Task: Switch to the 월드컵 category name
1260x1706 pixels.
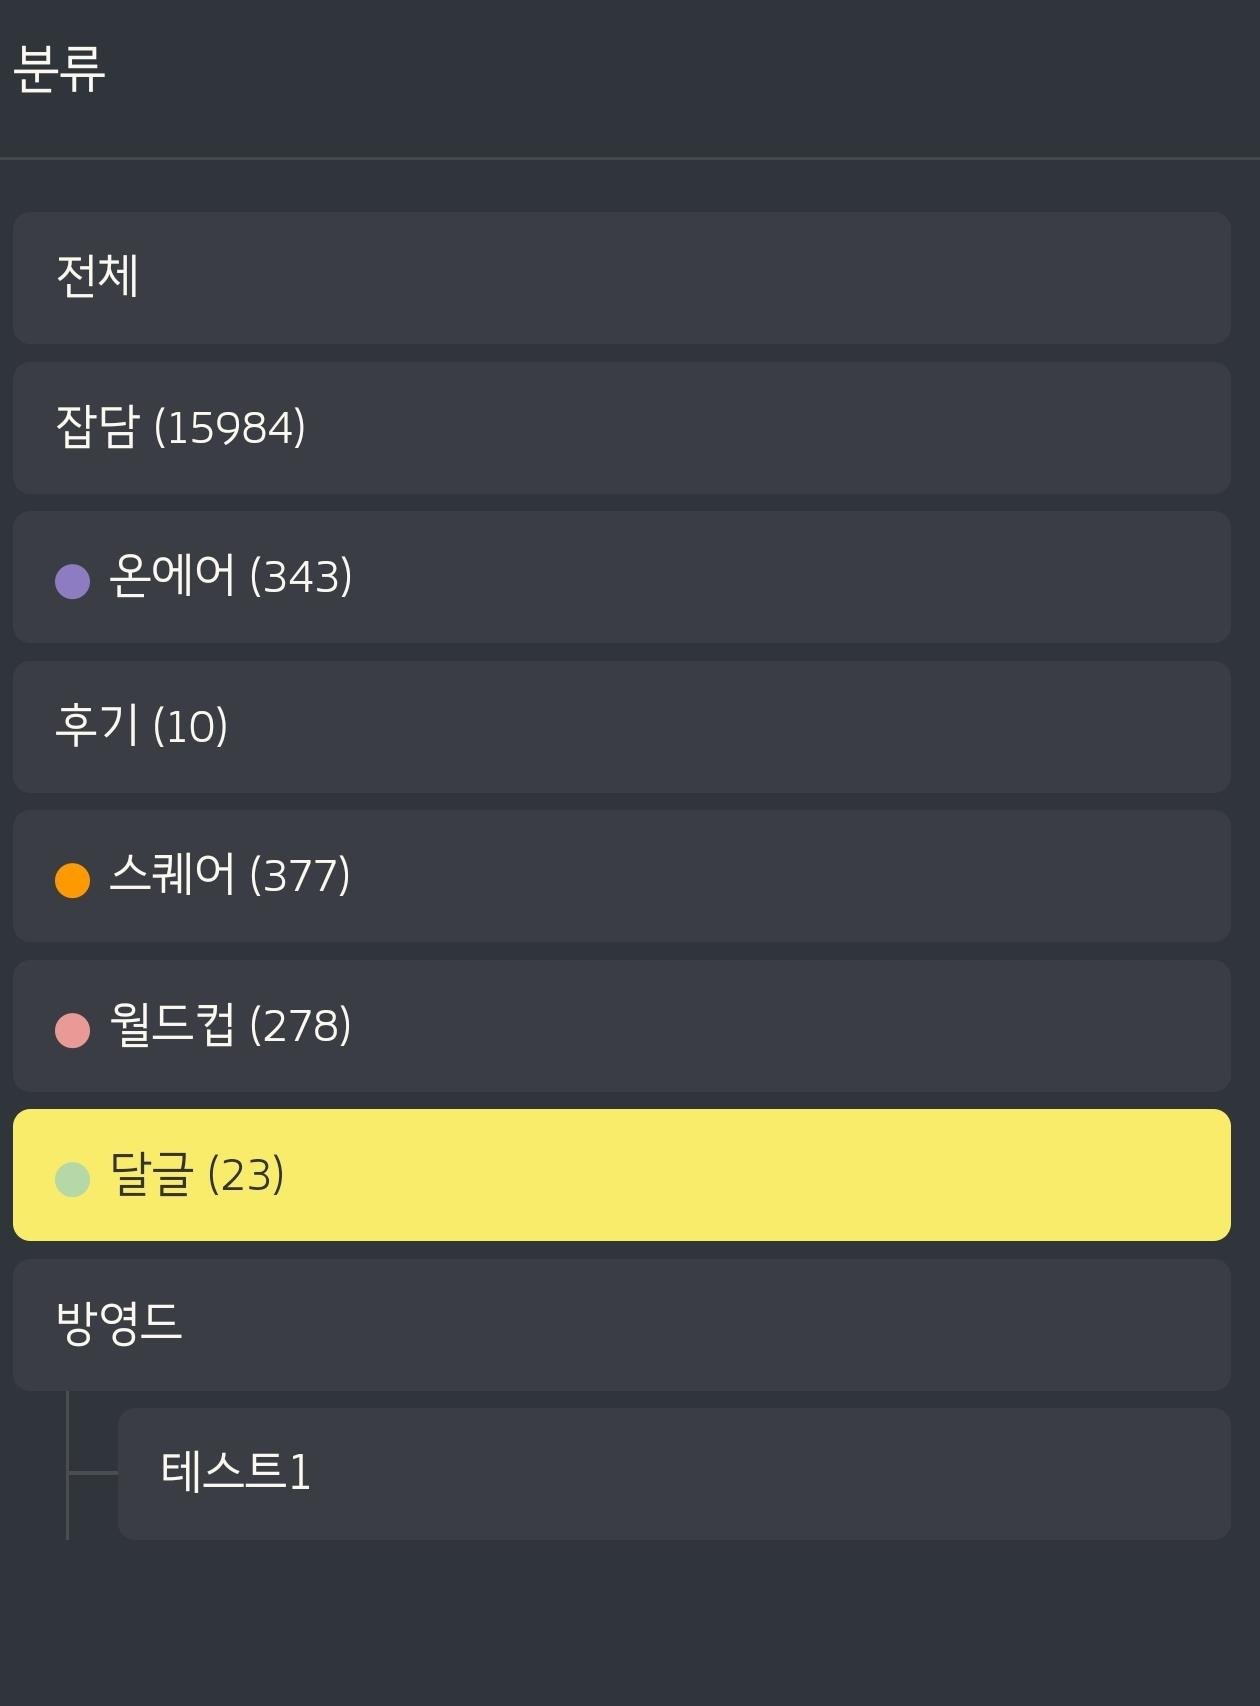Action: click(172, 1025)
